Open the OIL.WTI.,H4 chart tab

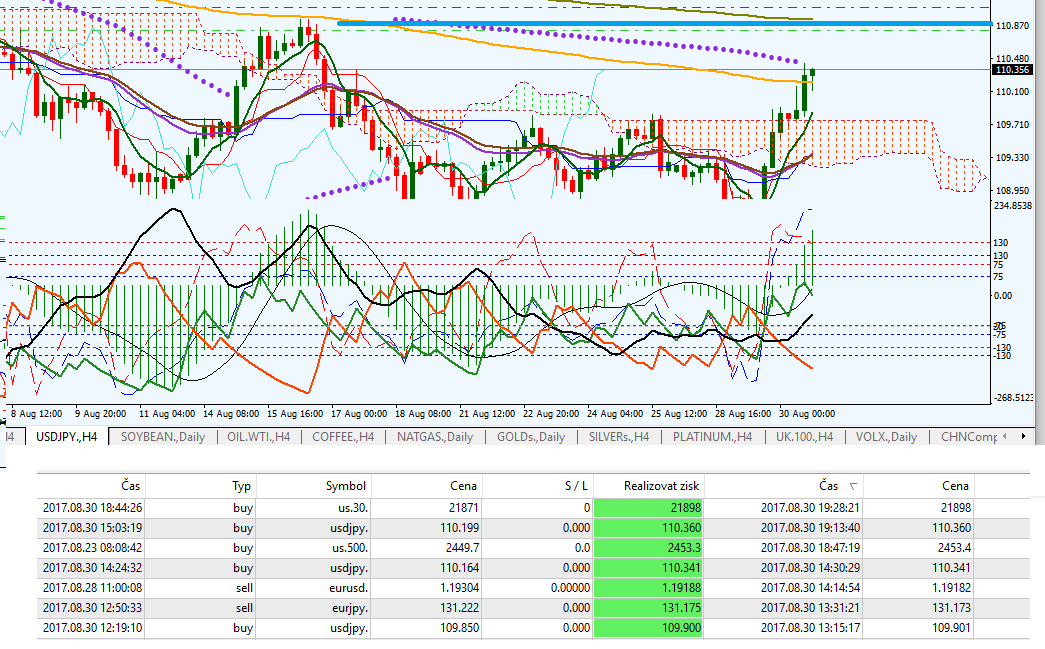click(258, 437)
